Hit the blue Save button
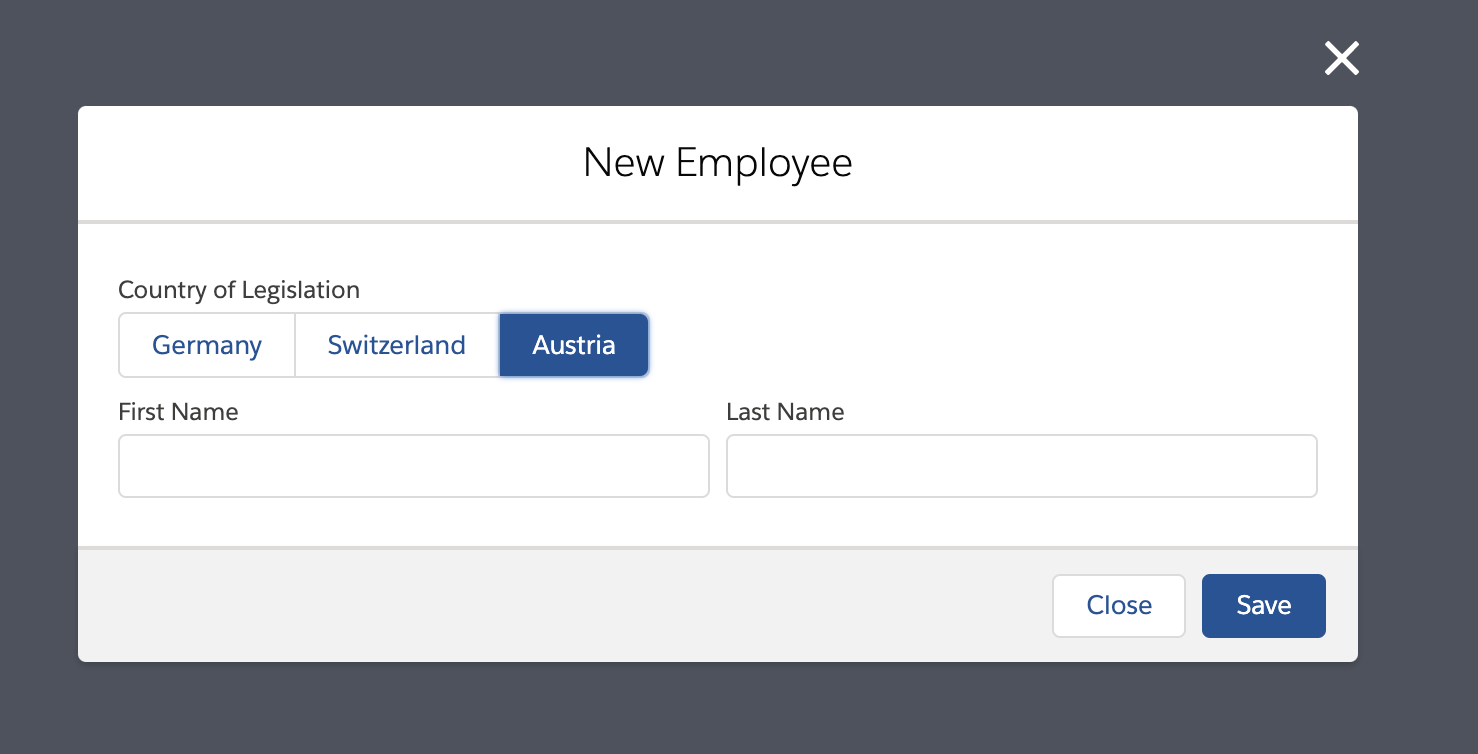The height and width of the screenshot is (754, 1478). [1263, 605]
